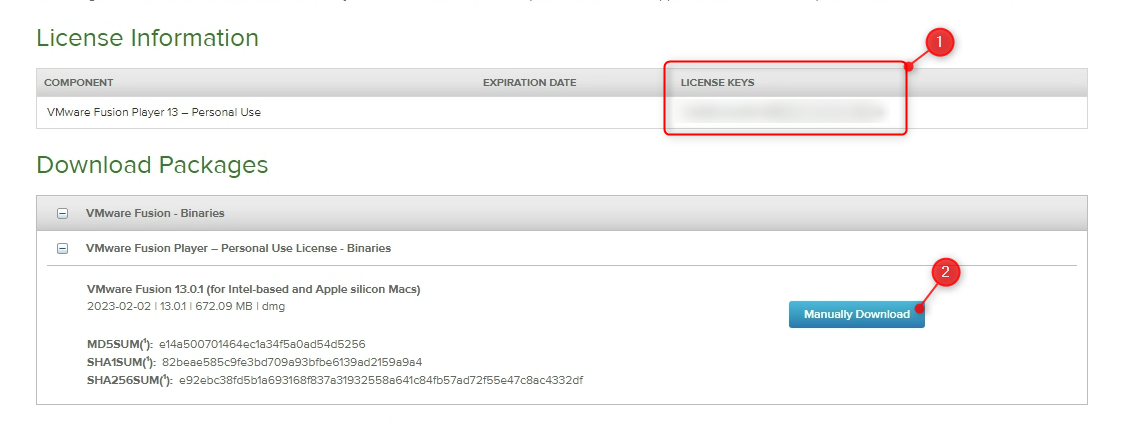Select the VMware Fusion Player 13 – Personal Use row
1123x425 pixels.
coord(154,112)
